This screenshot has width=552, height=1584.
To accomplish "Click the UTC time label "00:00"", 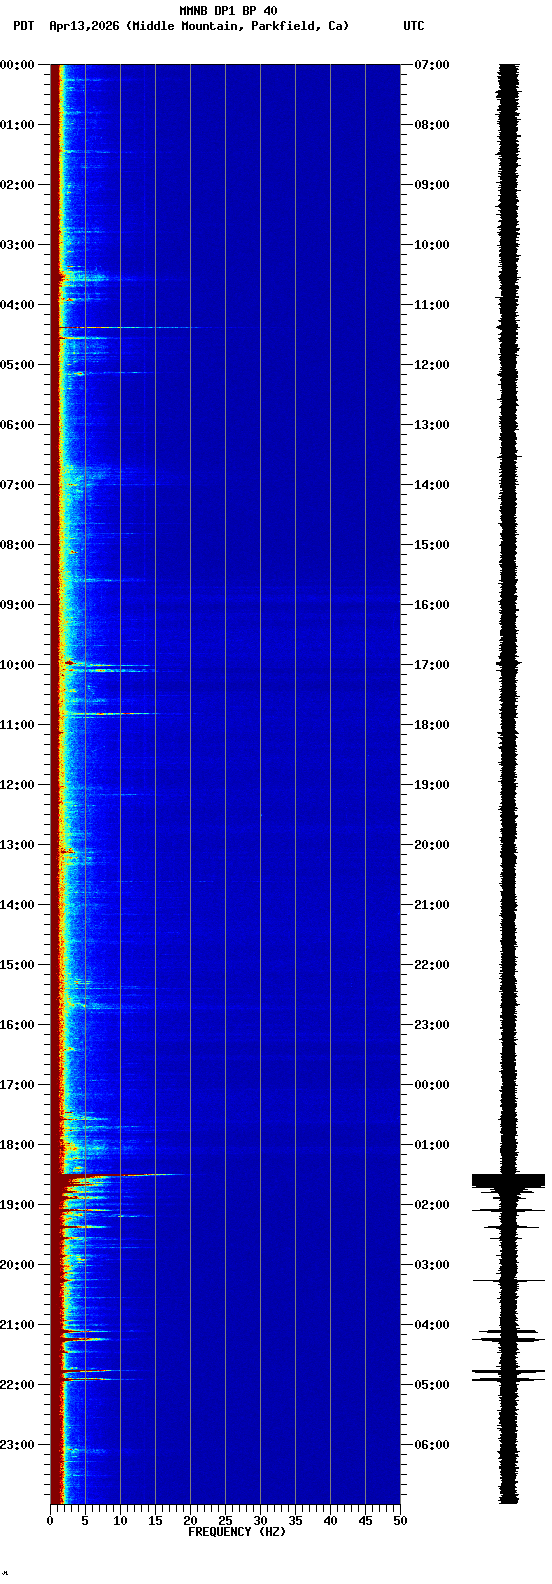I will (x=432, y=1085).
